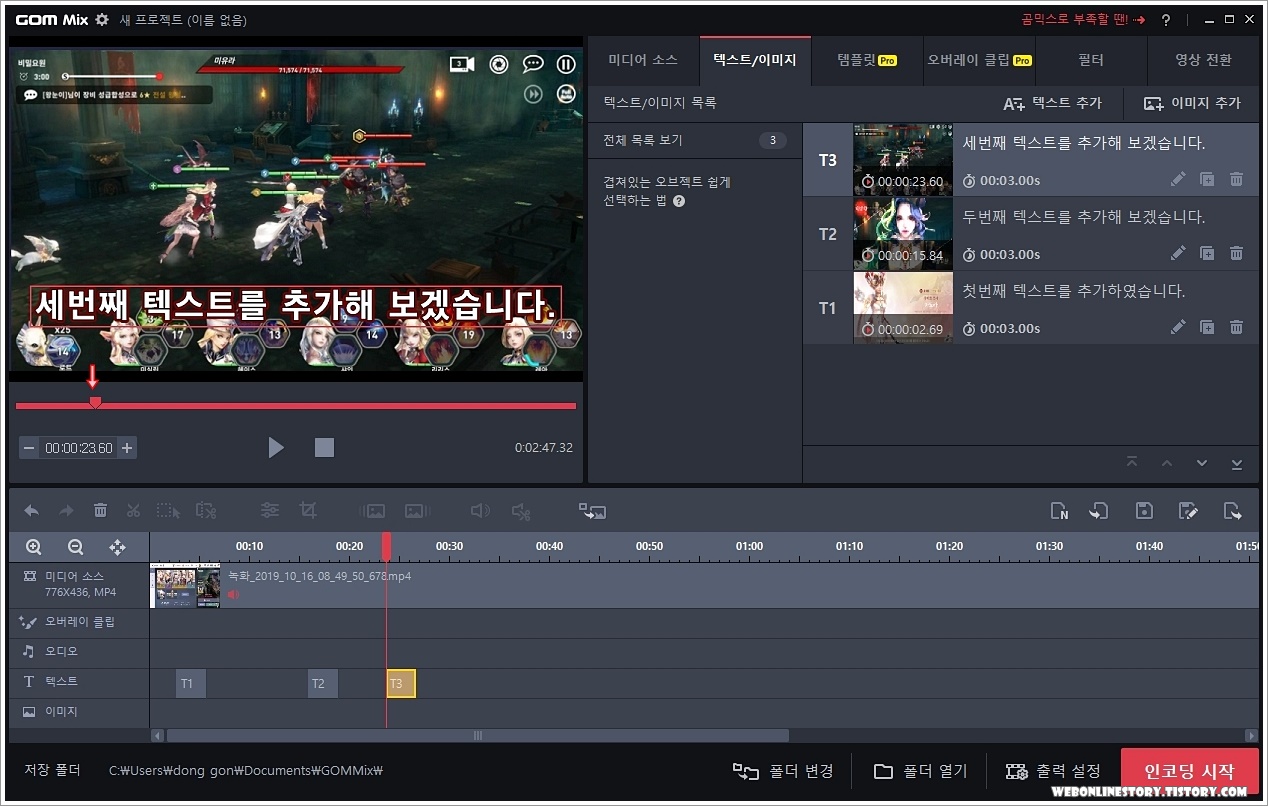The height and width of the screenshot is (806, 1268).
Task: Click the timeline horizontal scrollbar
Action: [x=477, y=736]
